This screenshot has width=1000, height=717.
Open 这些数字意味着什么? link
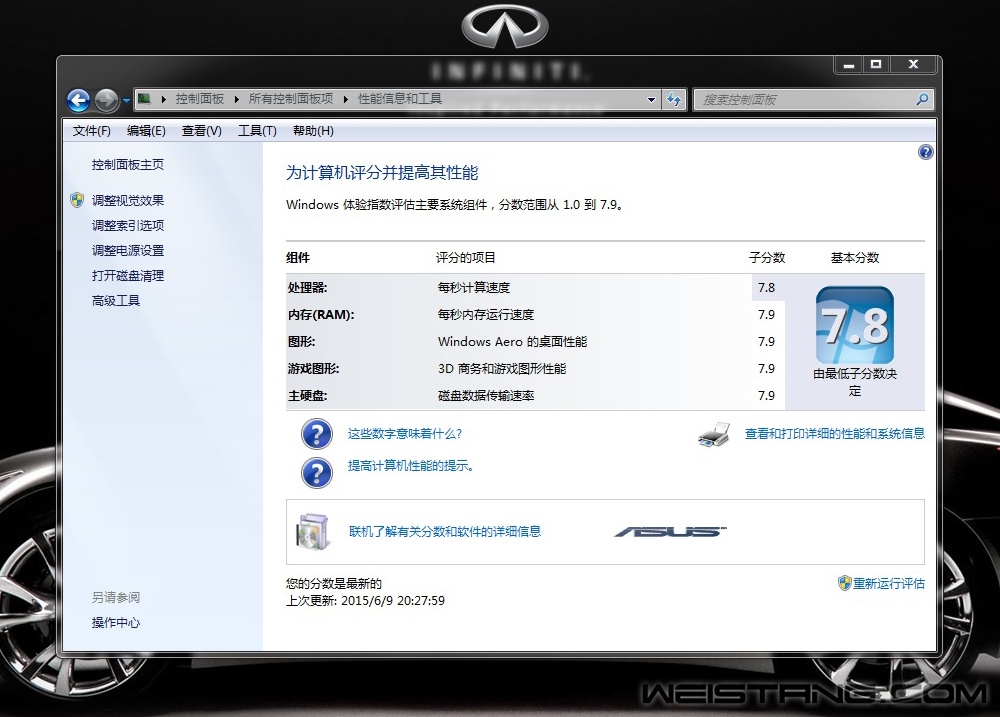404,434
